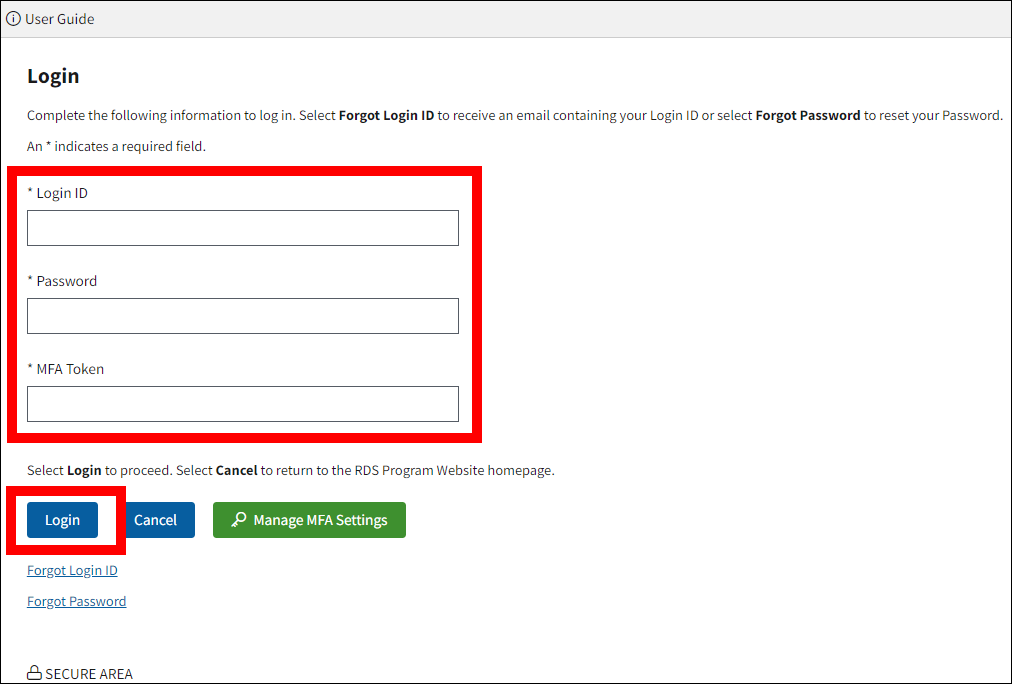Click the required field asterisk note
Image resolution: width=1012 pixels, height=684 pixels.
coord(116,146)
